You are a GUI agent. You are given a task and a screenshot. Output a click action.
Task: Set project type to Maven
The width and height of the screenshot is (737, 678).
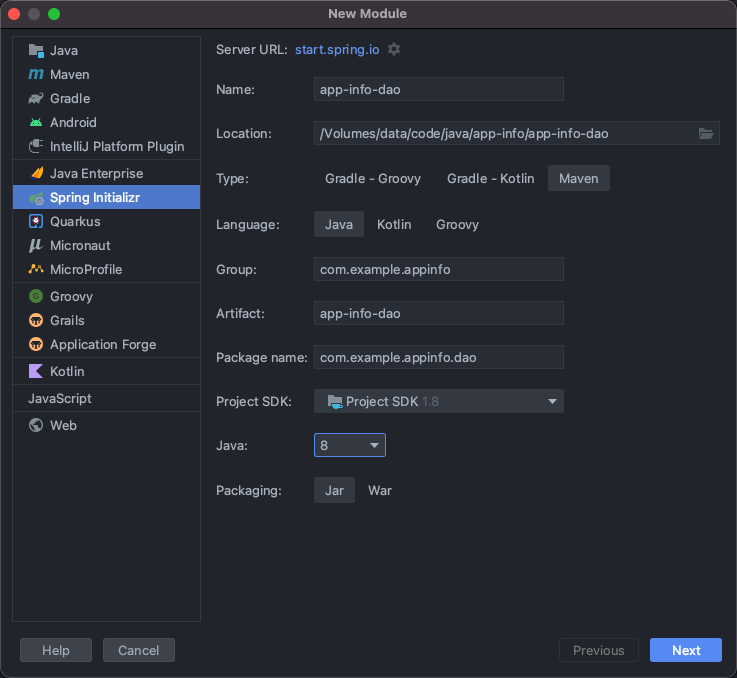tap(579, 178)
